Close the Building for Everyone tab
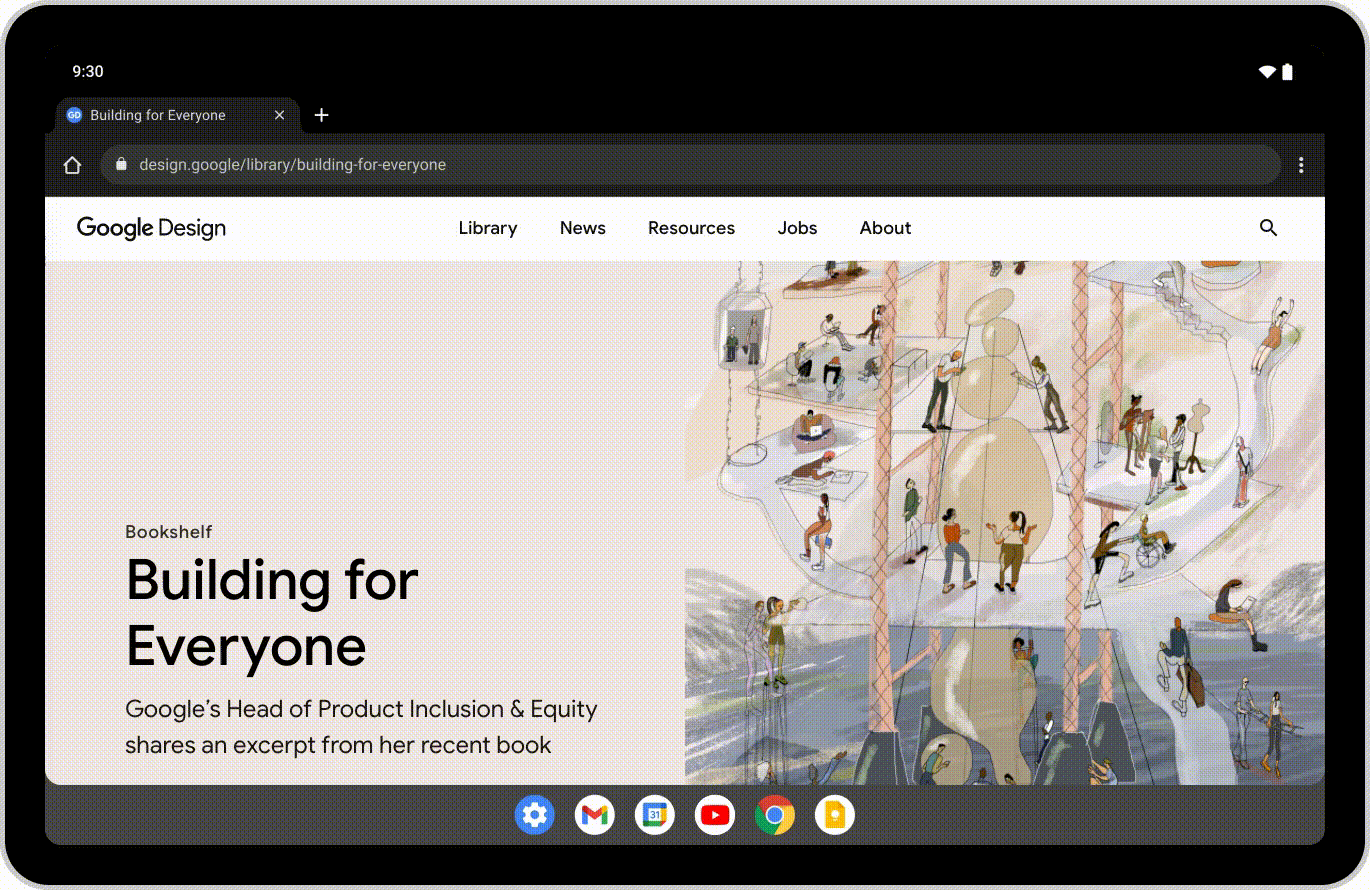1370x890 pixels. 280,115
